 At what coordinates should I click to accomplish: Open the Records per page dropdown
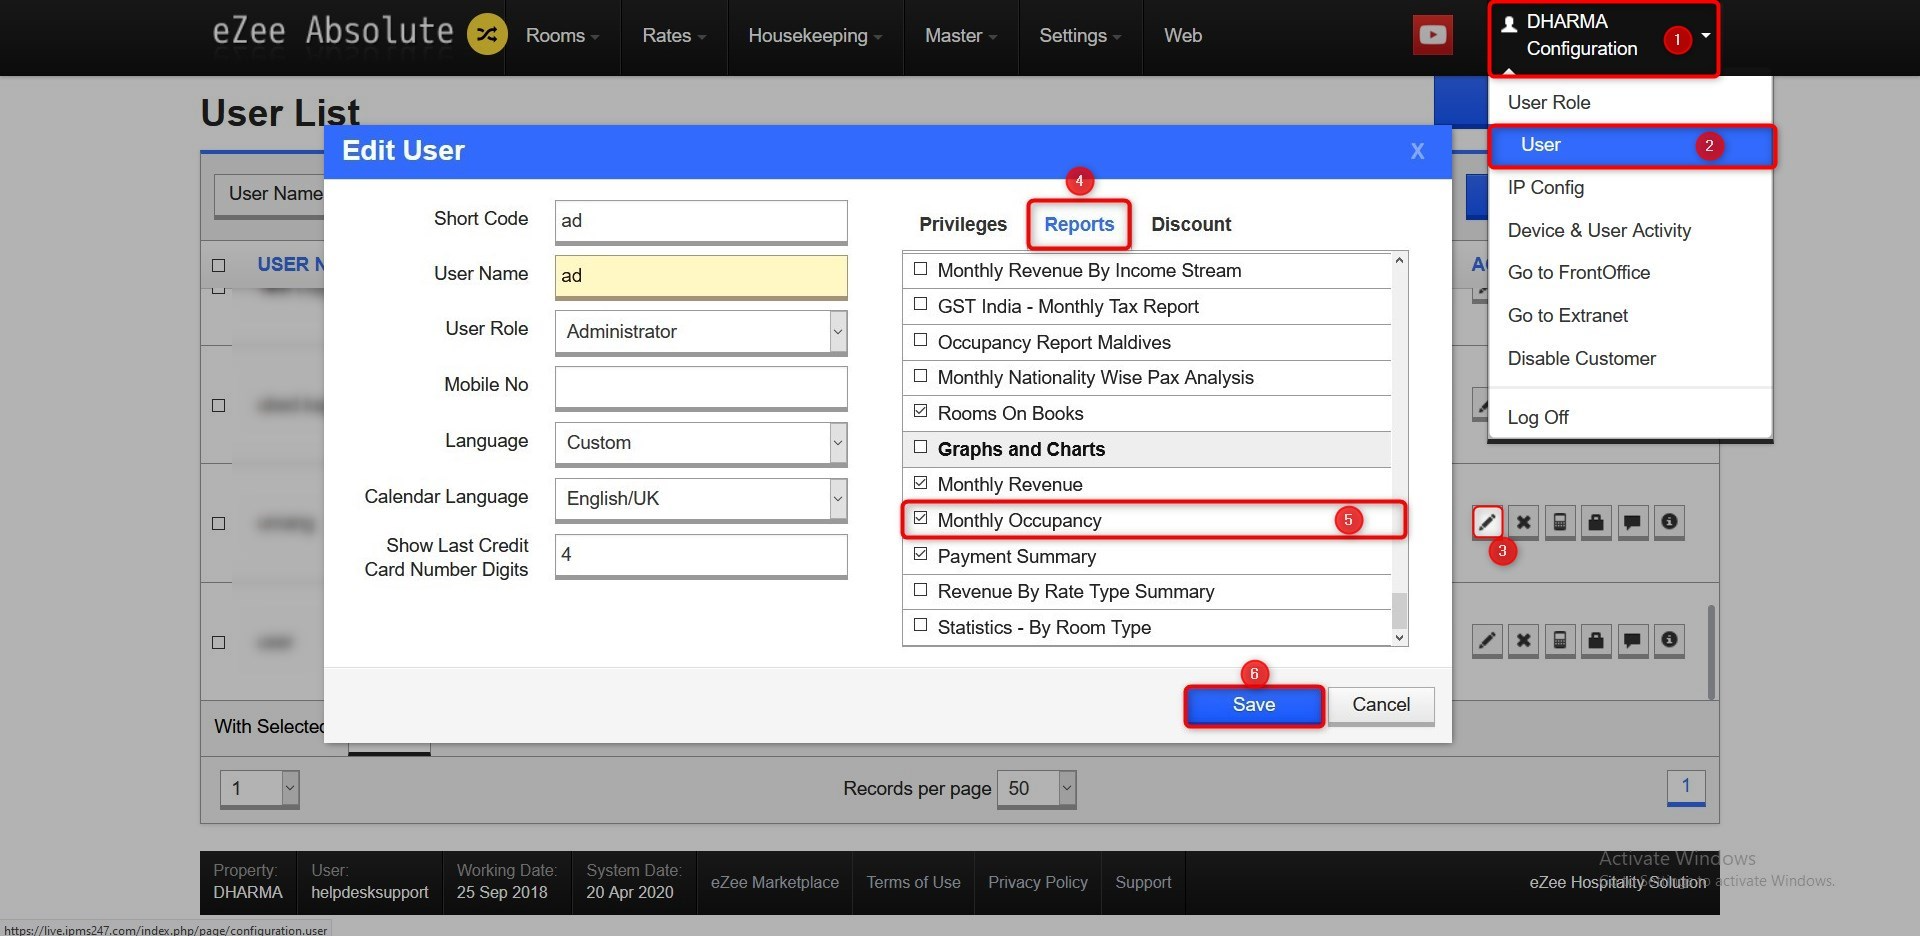pos(1036,789)
